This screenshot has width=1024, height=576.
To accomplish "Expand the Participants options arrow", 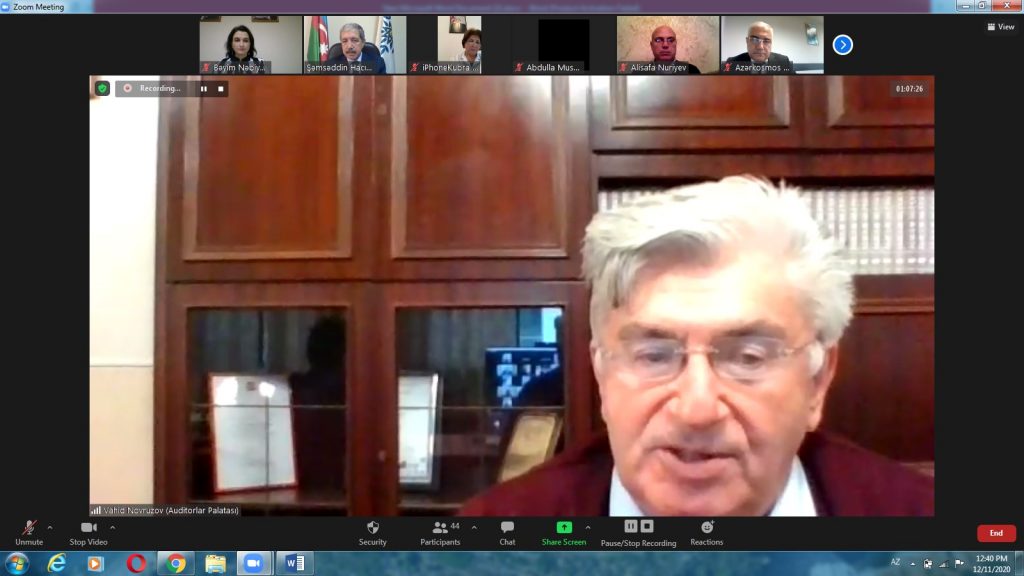I will (x=474, y=527).
